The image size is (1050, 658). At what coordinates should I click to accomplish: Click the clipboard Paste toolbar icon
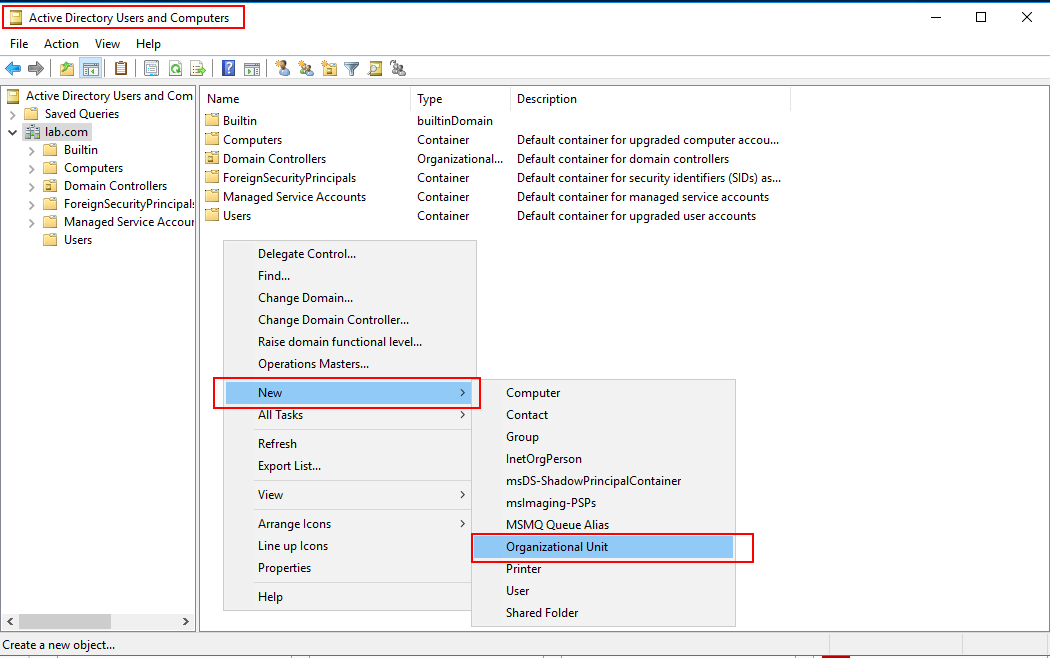121,68
